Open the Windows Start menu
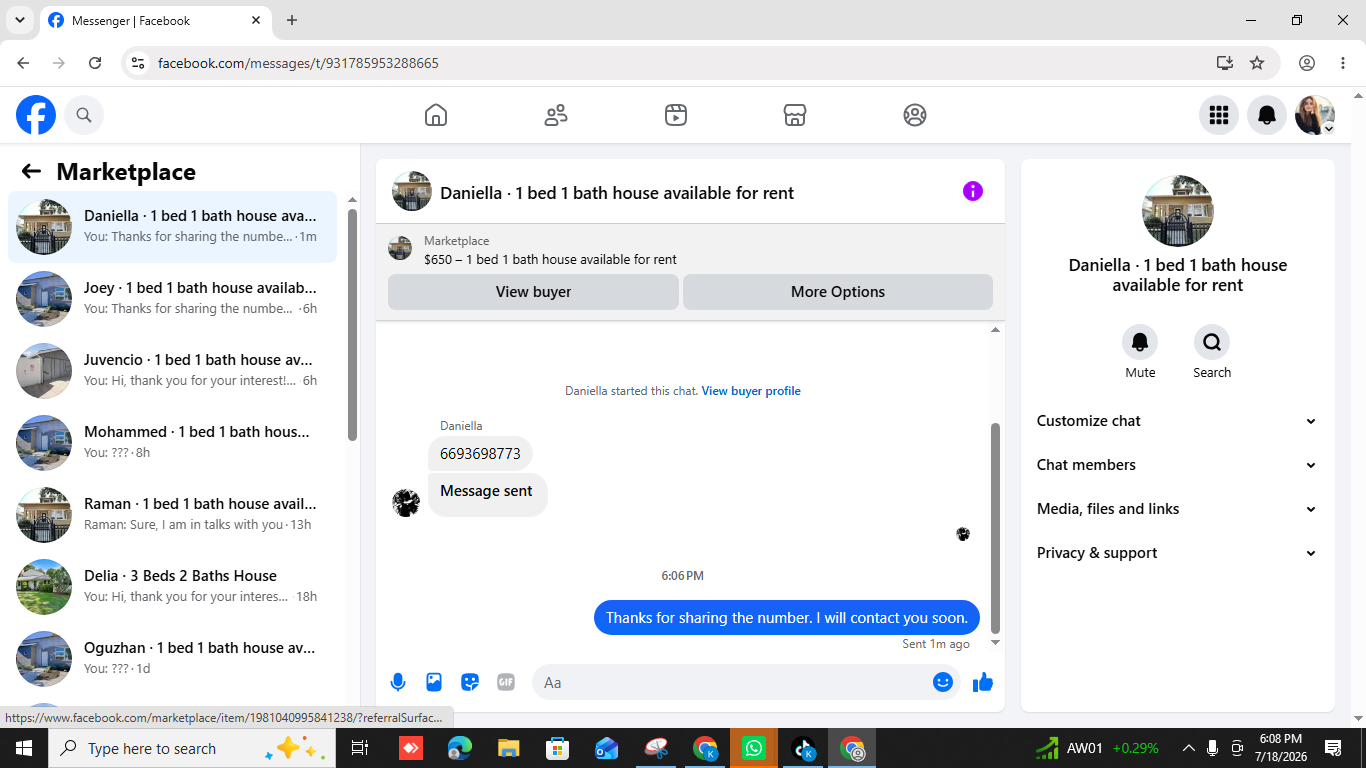Screen dimensions: 1366x768 23,748
